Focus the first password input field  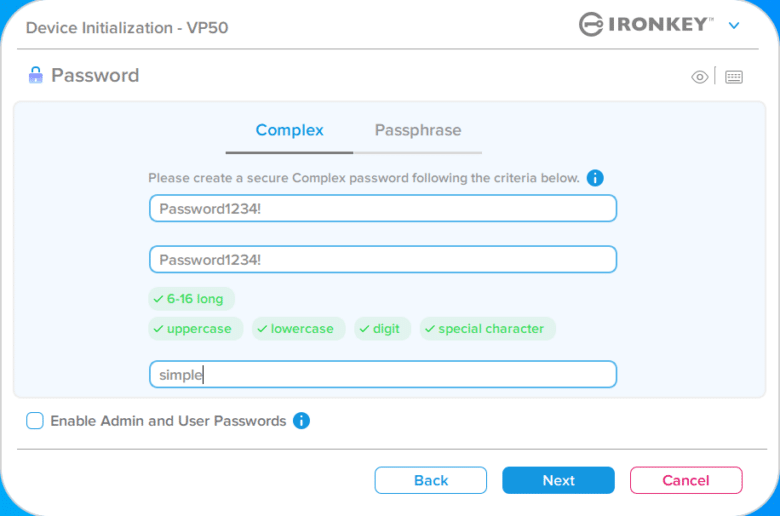tap(383, 208)
